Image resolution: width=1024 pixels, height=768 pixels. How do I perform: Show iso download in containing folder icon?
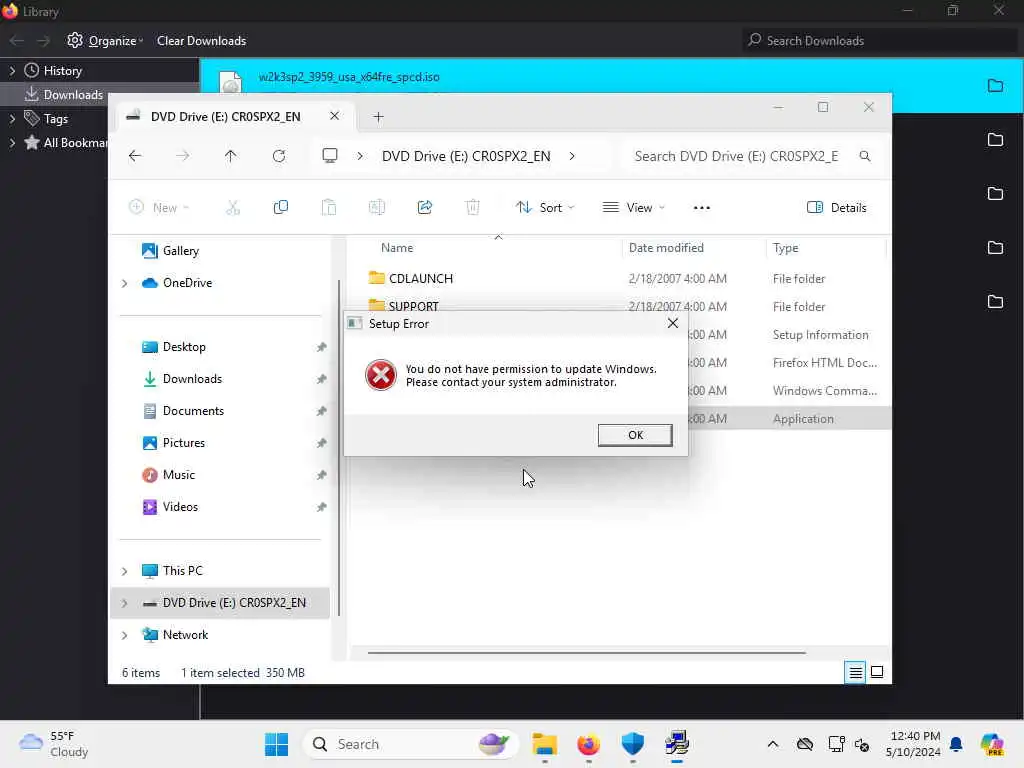coord(995,86)
